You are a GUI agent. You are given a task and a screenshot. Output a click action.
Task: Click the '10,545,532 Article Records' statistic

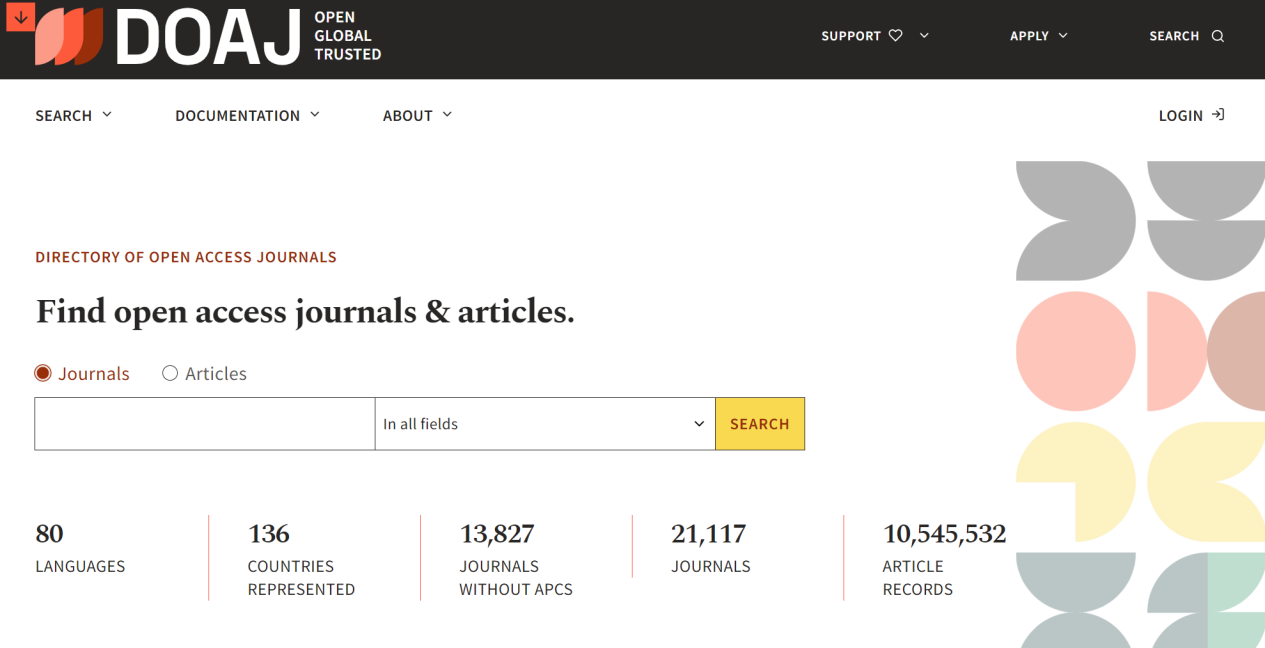coord(944,560)
